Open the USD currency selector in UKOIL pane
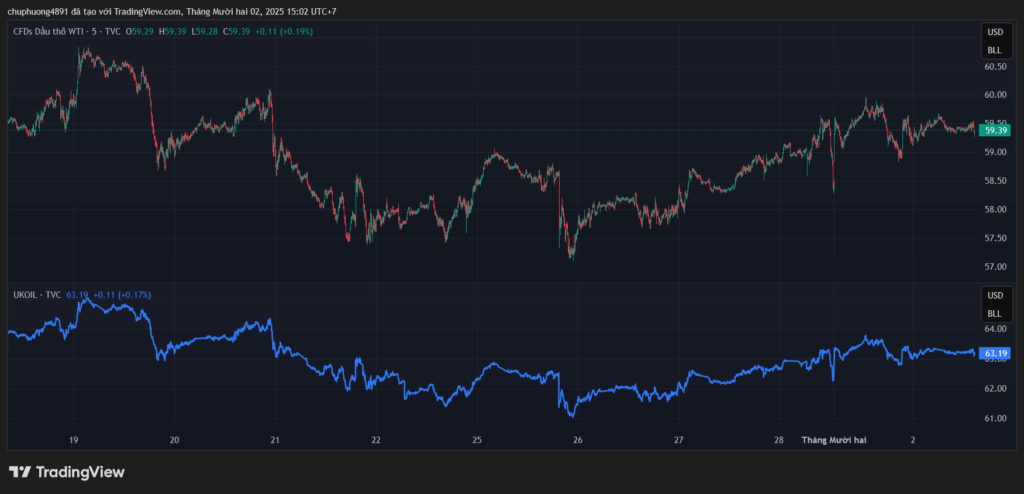This screenshot has height=494, width=1024. (x=994, y=296)
